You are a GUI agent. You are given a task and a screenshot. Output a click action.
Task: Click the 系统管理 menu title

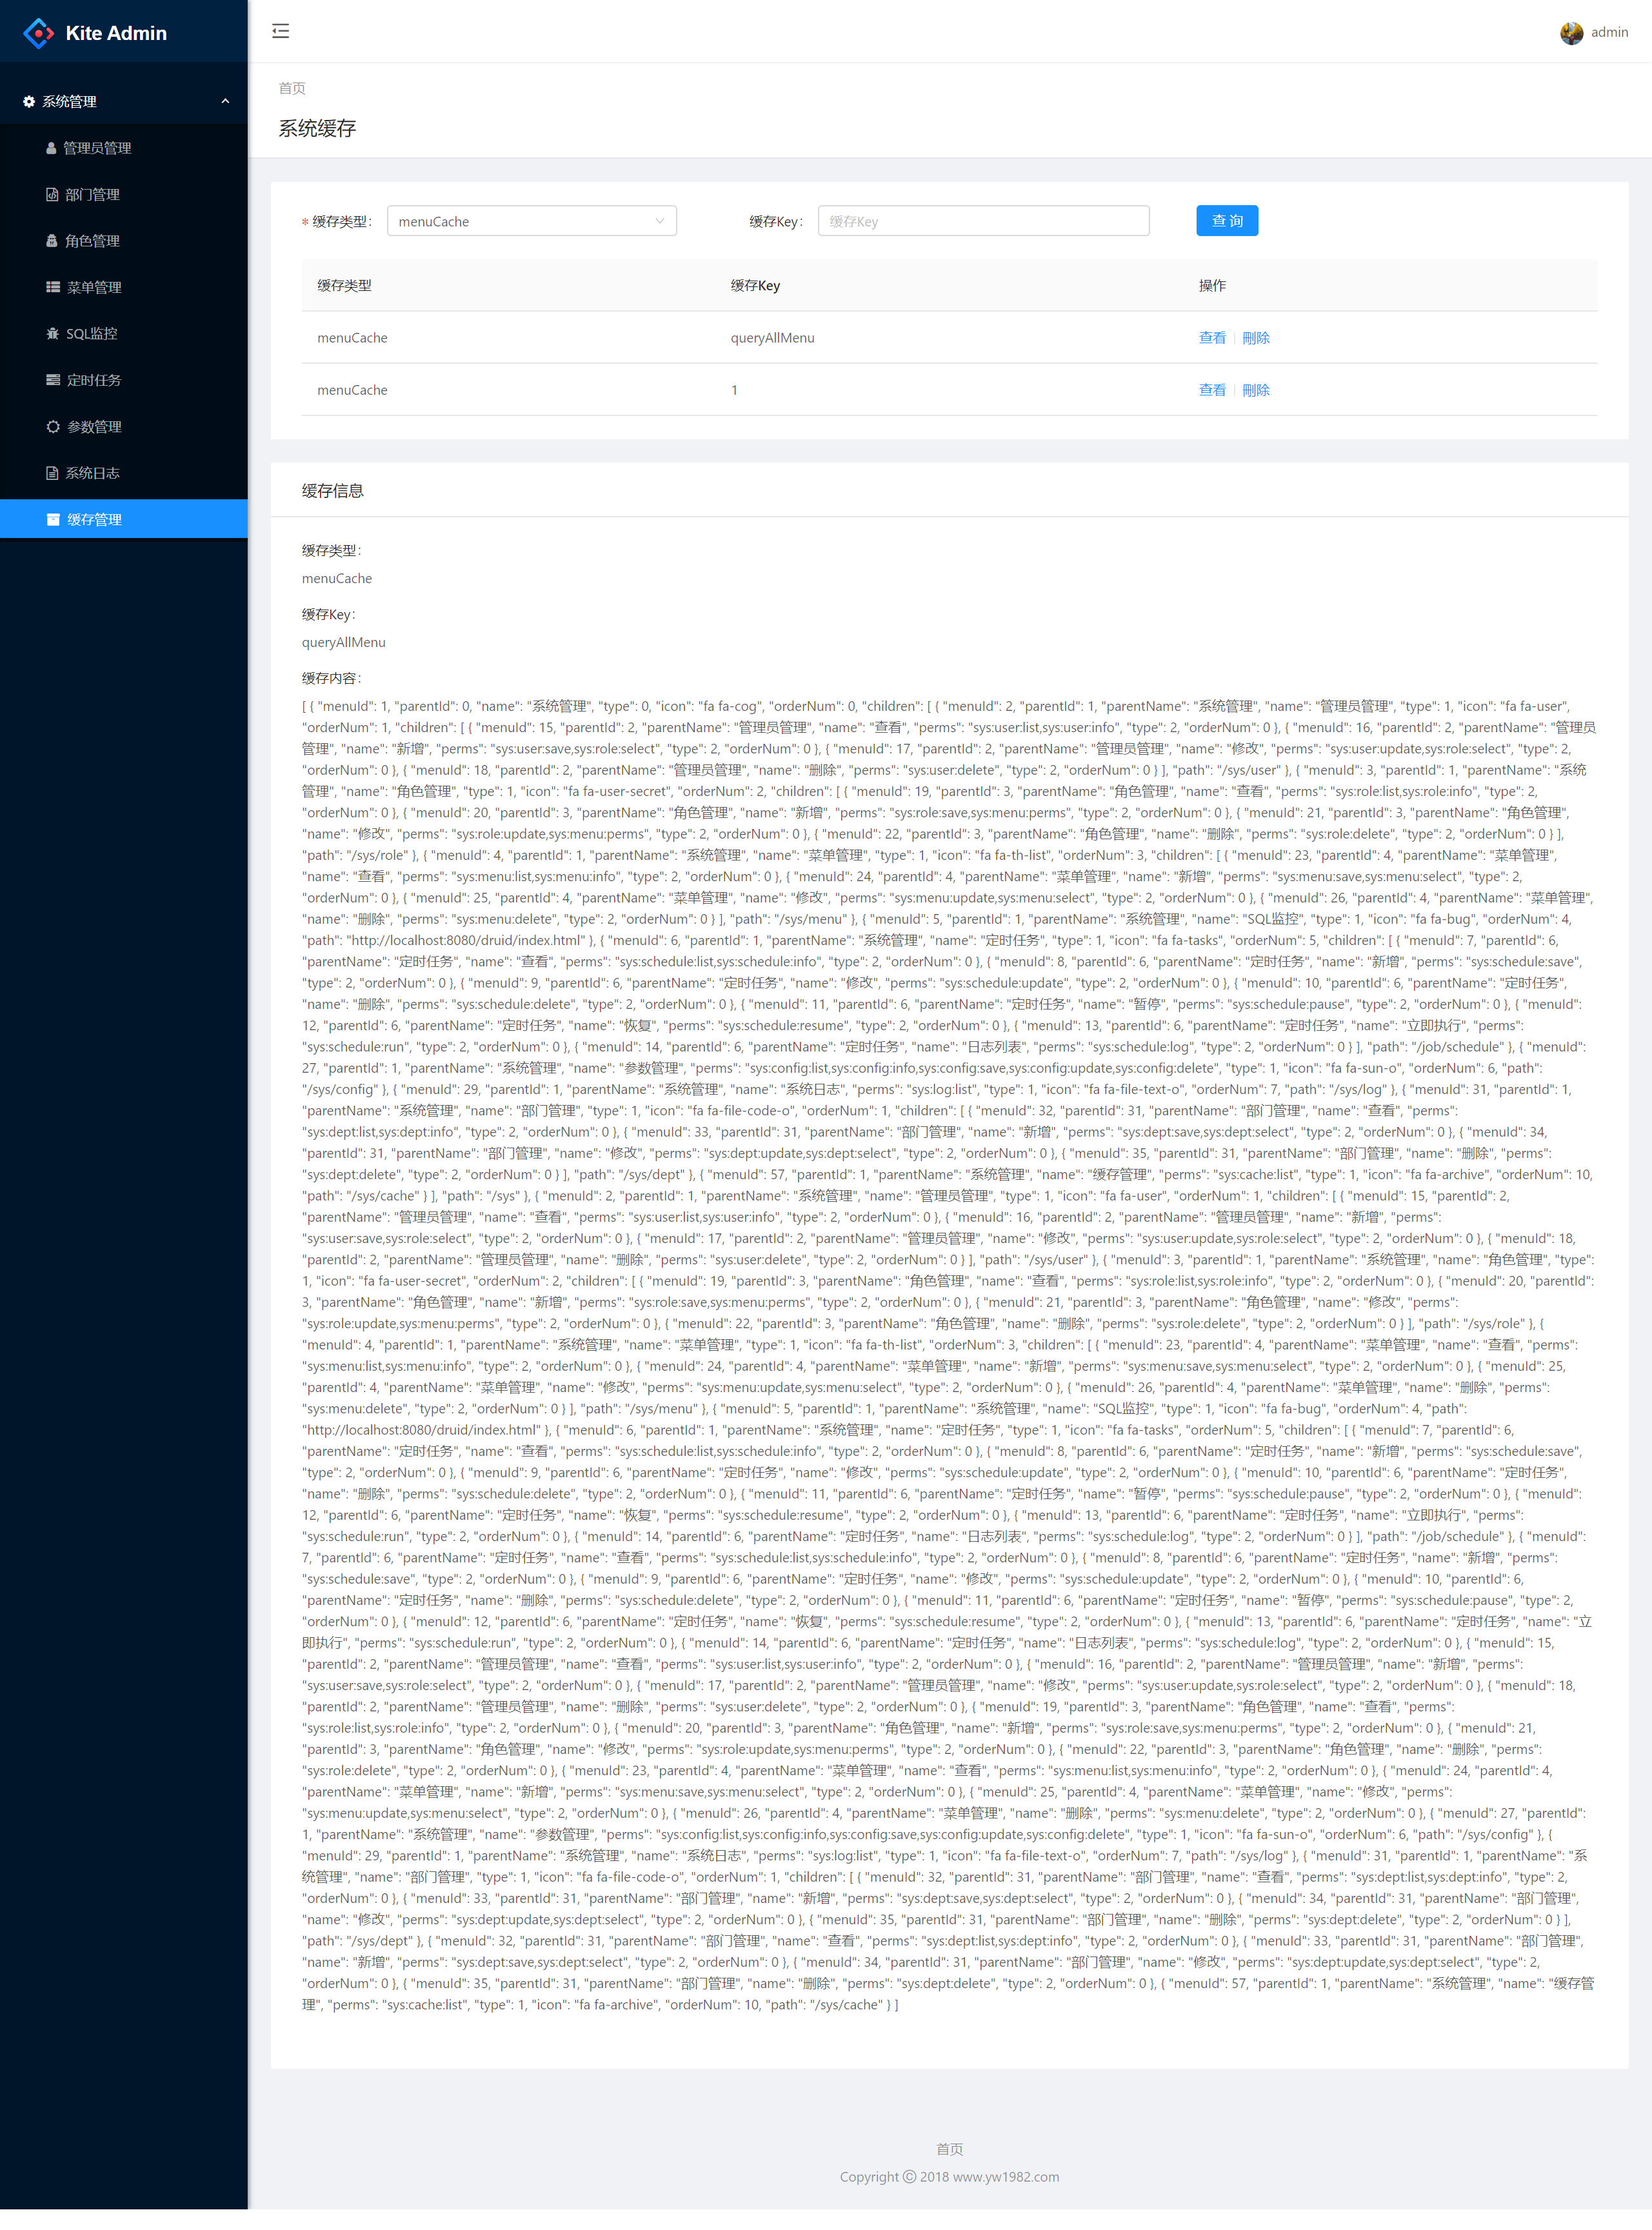69,101
